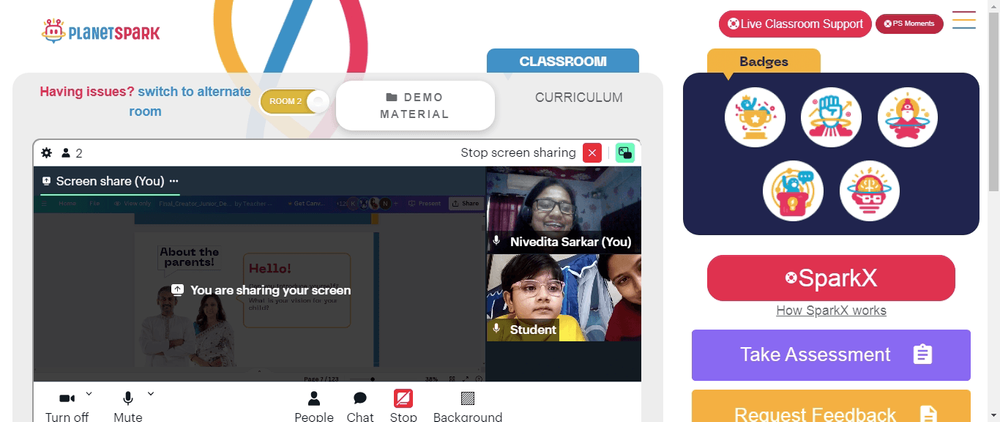Select the brain with glasses badge

pos(869,191)
